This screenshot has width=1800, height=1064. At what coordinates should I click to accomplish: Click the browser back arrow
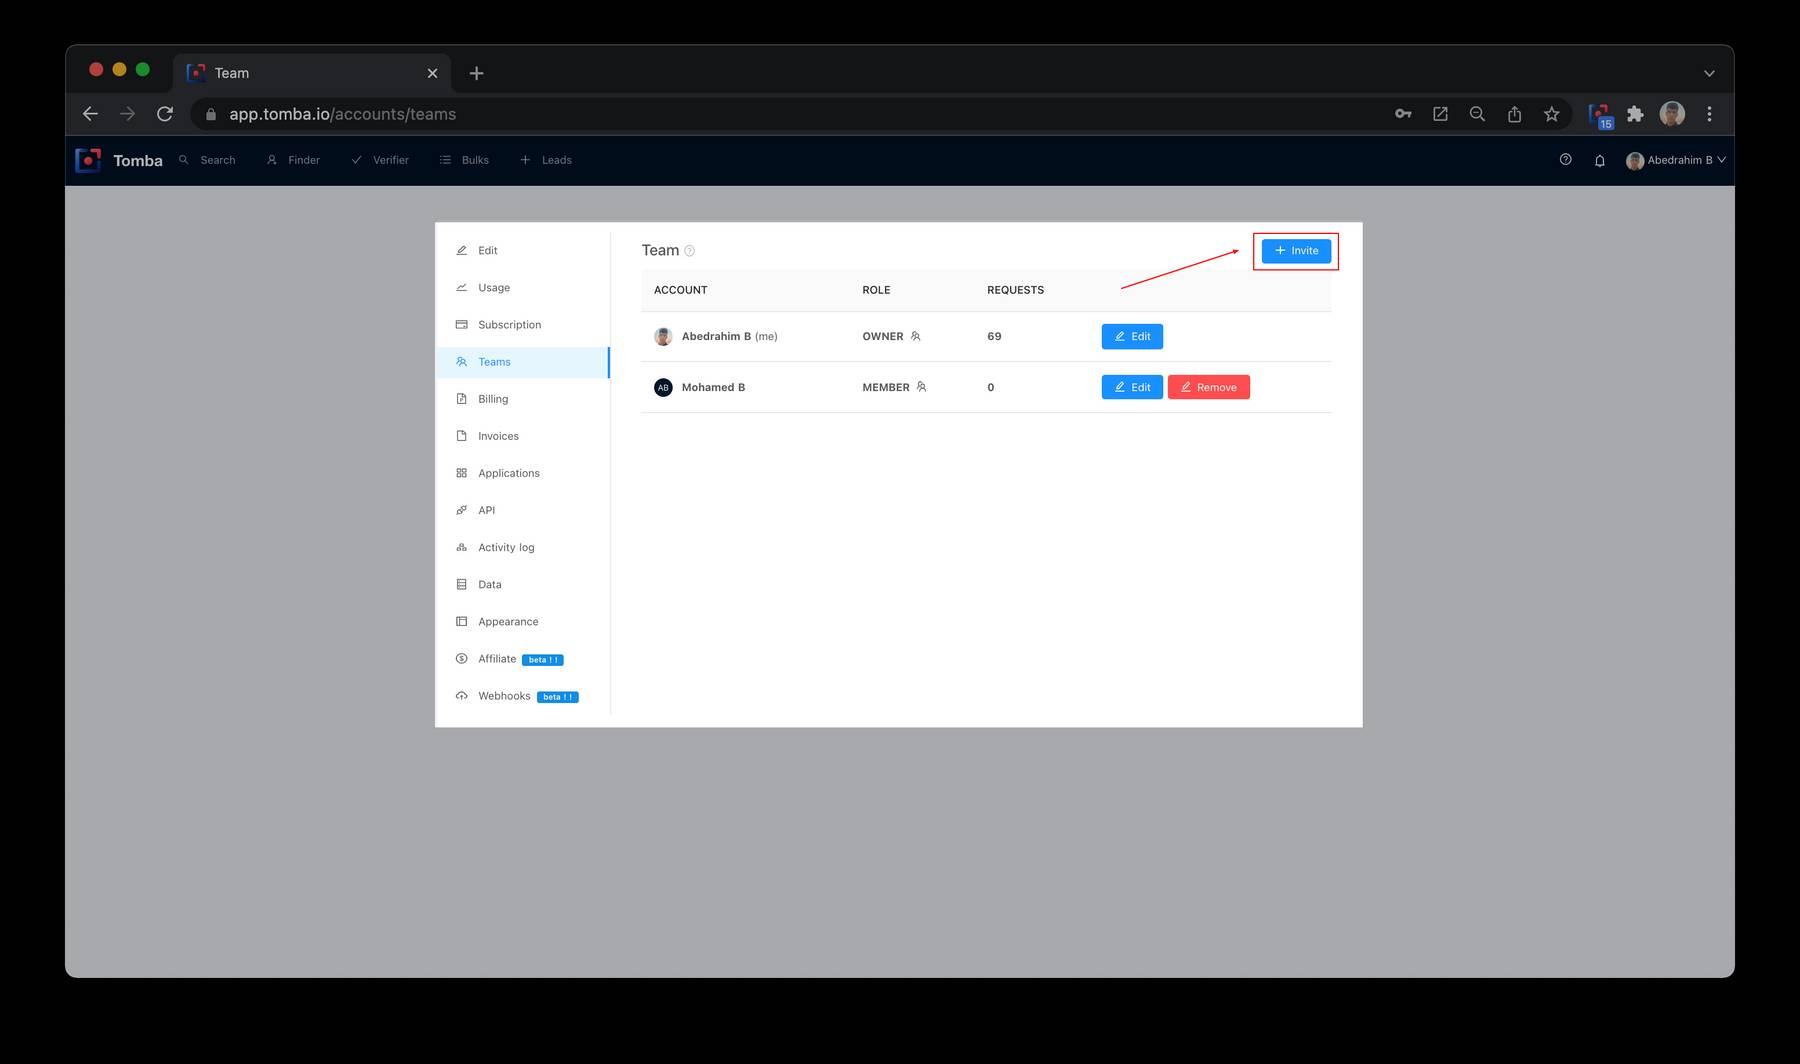[x=90, y=114]
